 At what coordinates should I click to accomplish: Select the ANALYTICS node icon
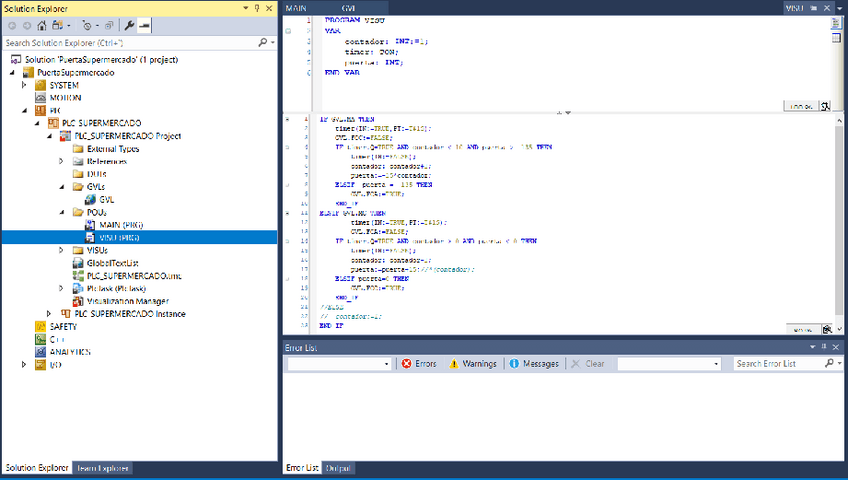click(41, 352)
